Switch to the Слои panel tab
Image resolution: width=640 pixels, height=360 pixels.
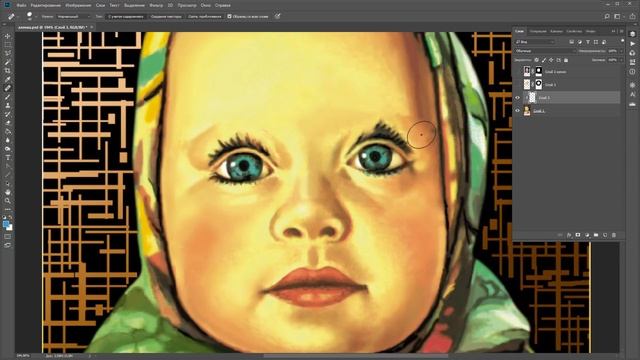[x=520, y=31]
